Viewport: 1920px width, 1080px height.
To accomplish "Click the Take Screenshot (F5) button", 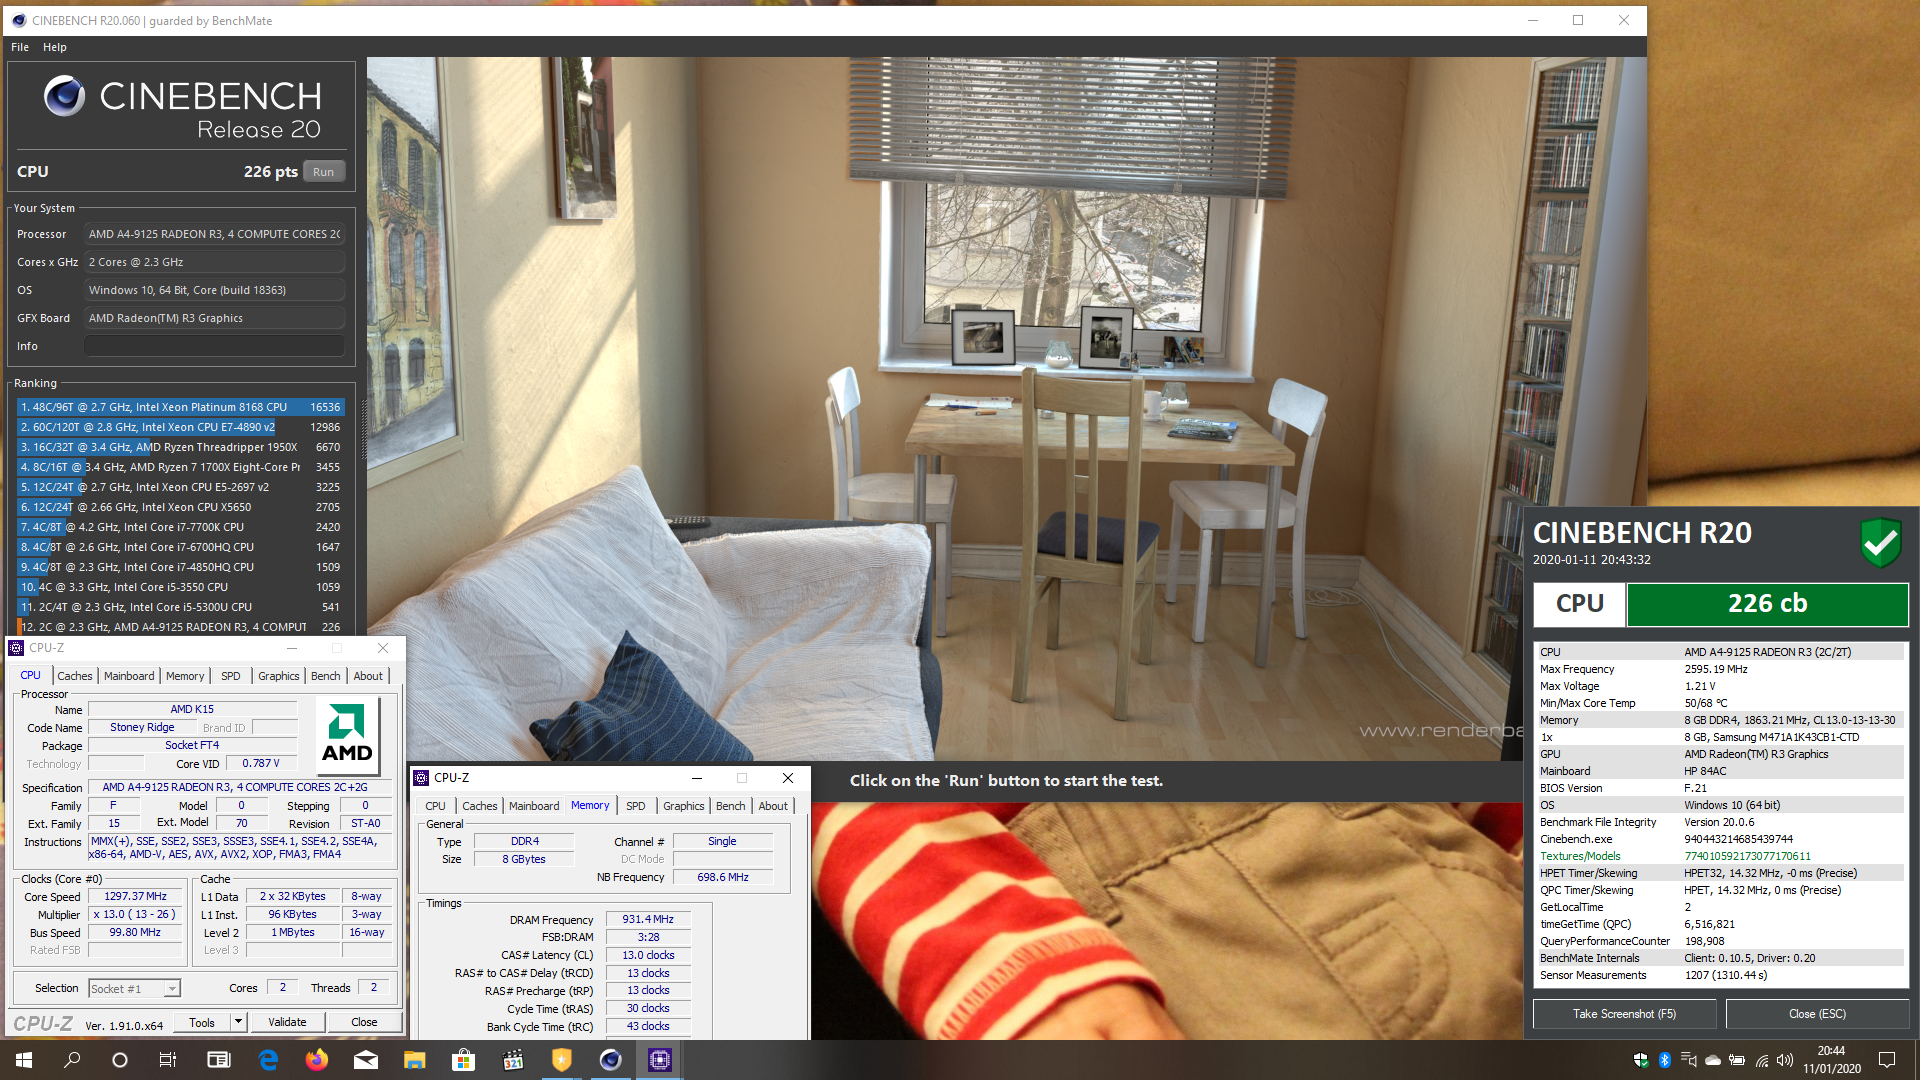I will pyautogui.click(x=1624, y=1014).
